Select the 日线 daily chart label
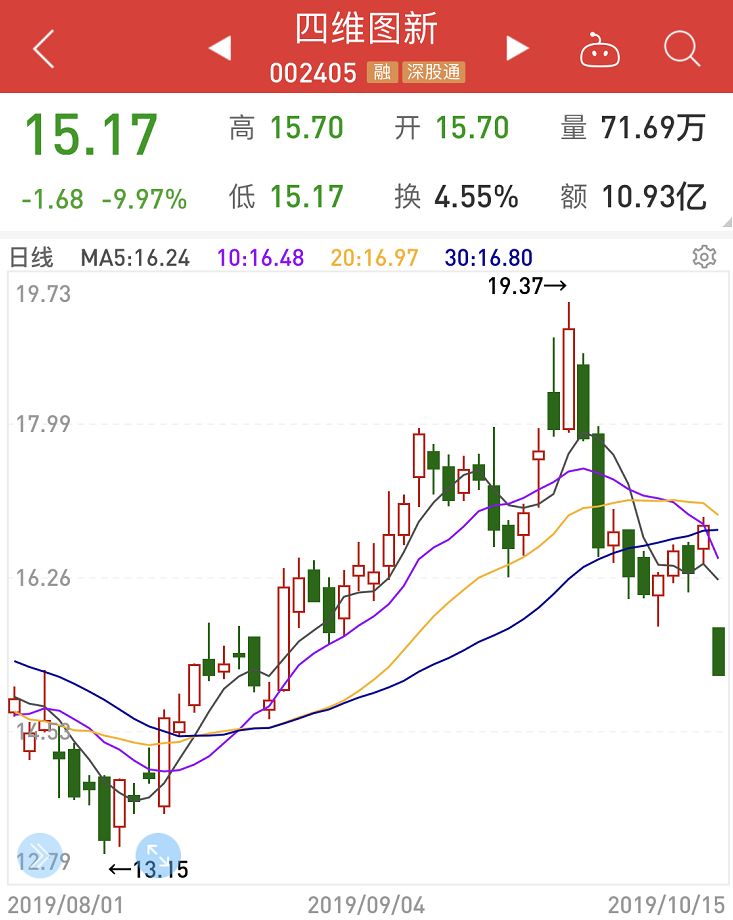Image resolution: width=733 pixels, height=920 pixels. (x=32, y=258)
